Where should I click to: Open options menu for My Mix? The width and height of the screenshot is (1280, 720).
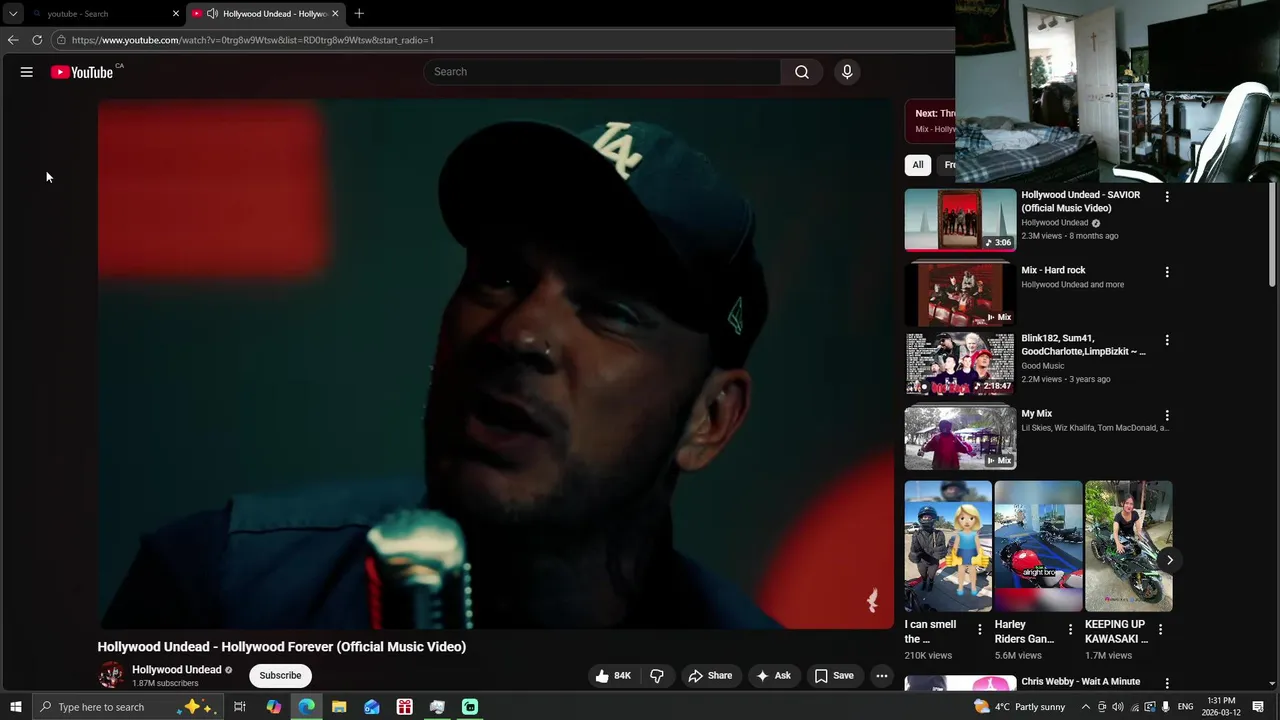click(x=1167, y=415)
